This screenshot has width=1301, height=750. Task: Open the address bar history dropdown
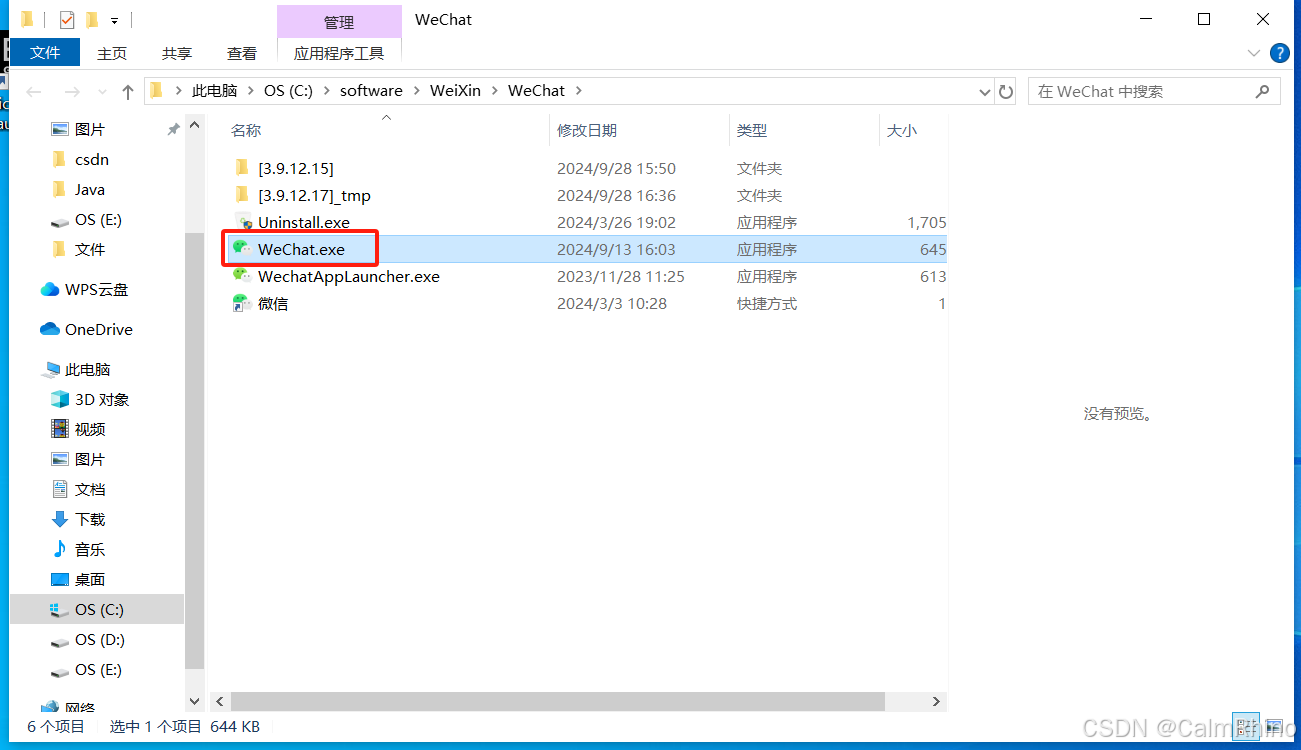985,91
